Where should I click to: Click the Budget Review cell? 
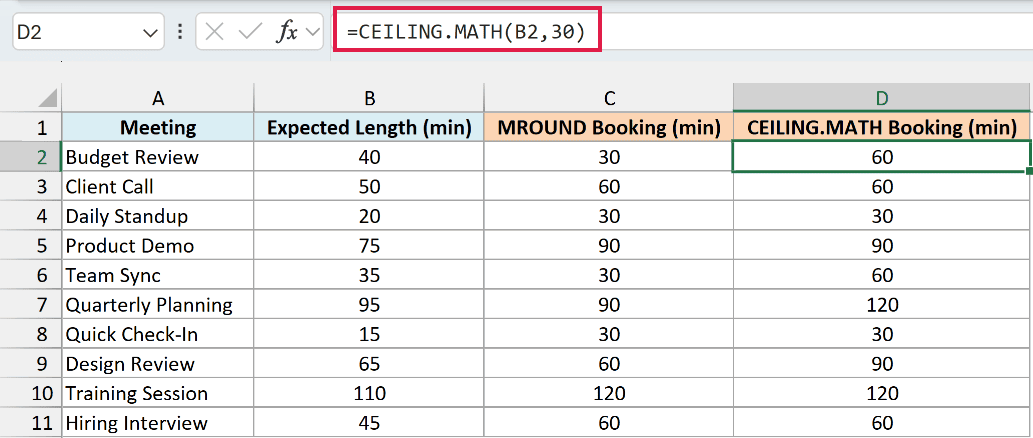point(157,157)
